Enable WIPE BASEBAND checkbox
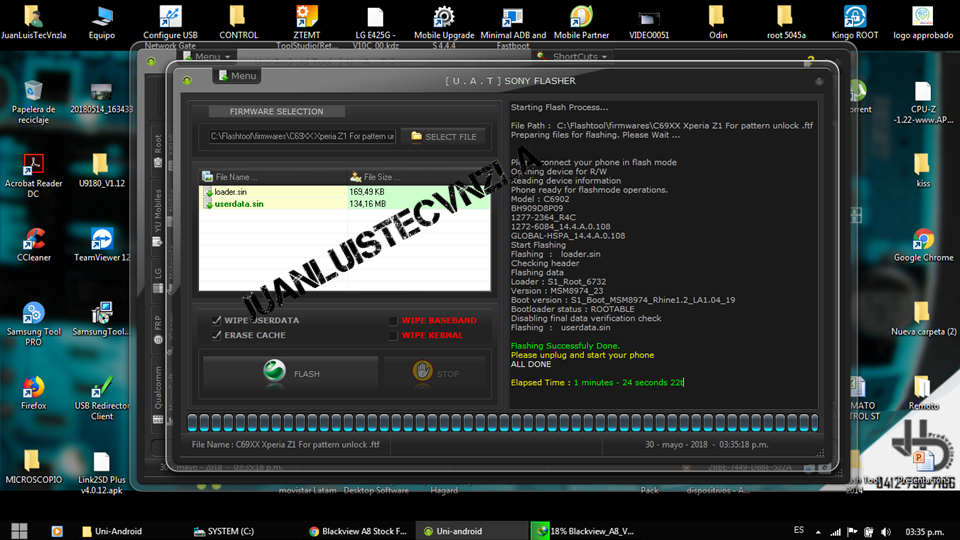This screenshot has width=960, height=540. (393, 320)
